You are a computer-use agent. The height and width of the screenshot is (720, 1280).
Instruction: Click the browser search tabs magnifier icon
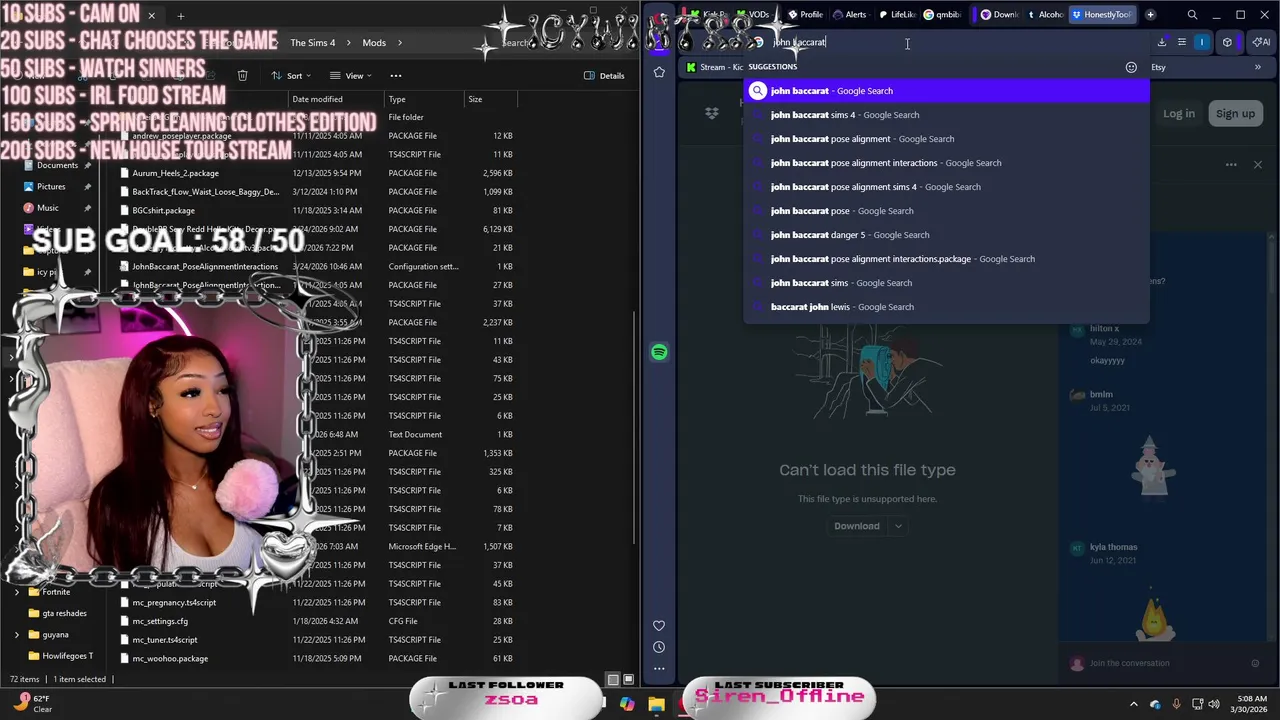click(1192, 15)
